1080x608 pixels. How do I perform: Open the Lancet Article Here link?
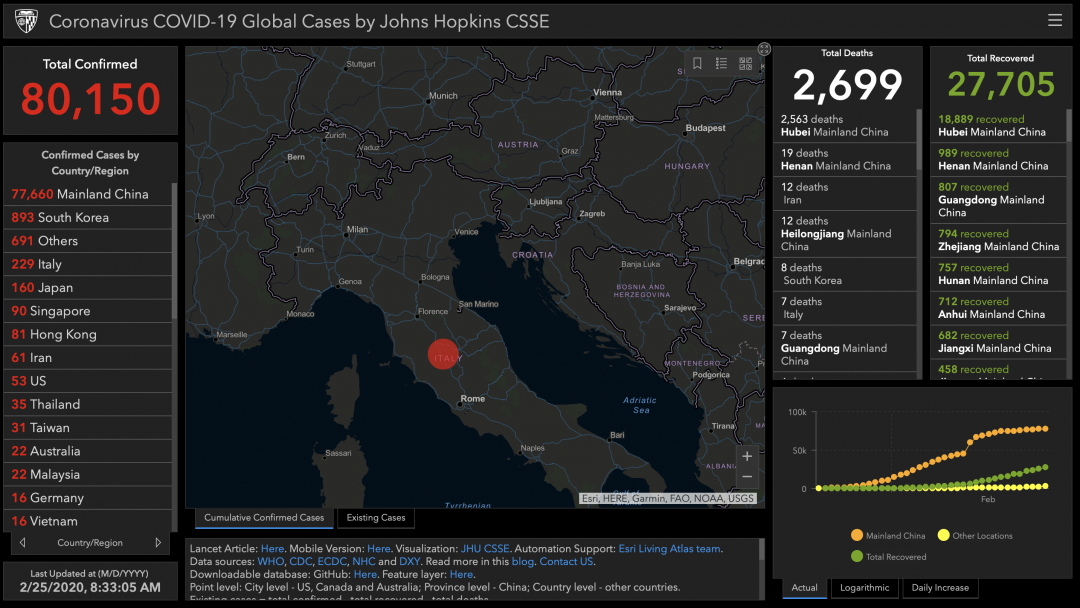click(x=272, y=549)
